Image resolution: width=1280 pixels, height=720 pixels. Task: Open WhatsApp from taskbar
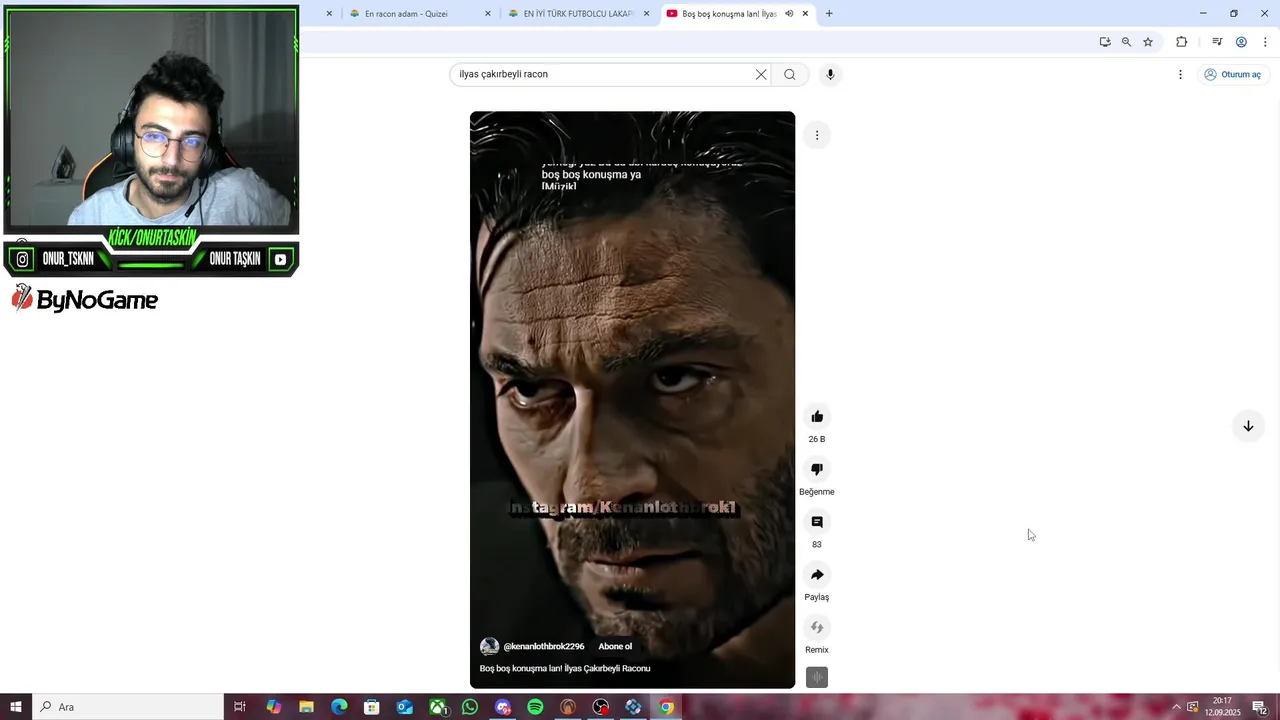(x=470, y=707)
